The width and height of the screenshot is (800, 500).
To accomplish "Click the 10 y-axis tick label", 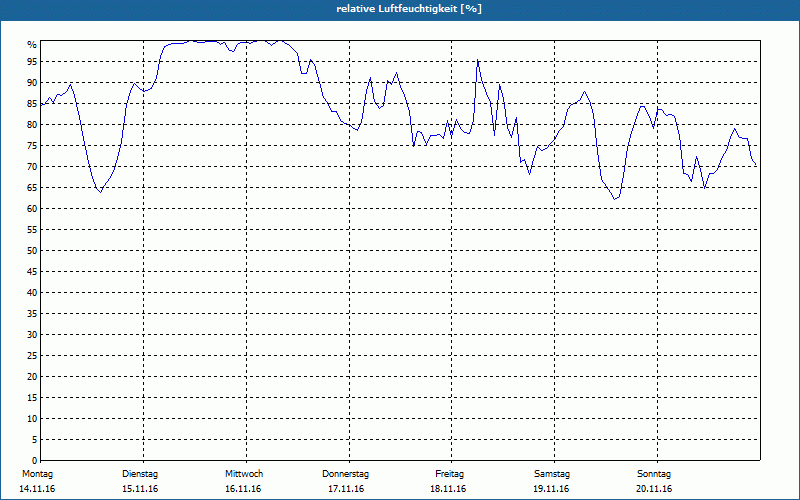I will [x=32, y=419].
